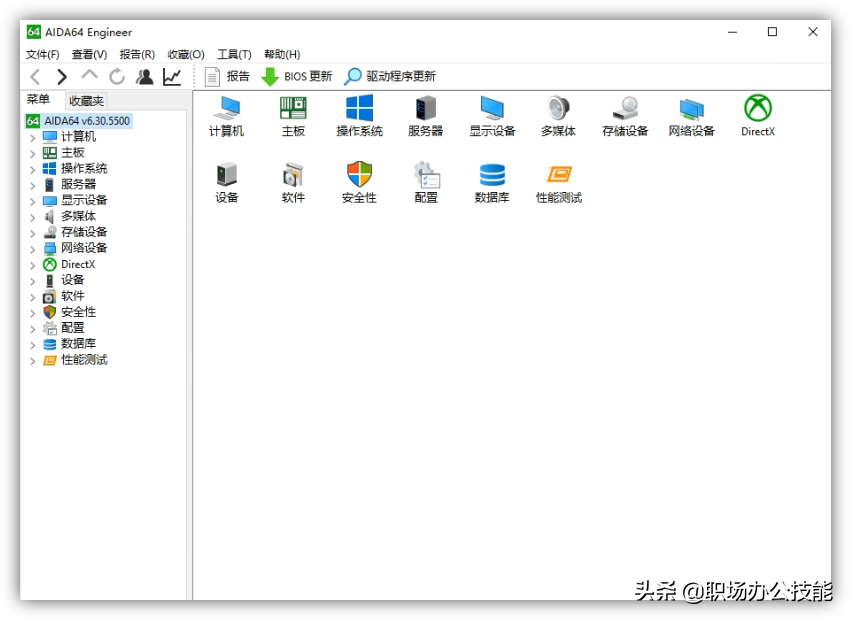Click the user silhouette toolbar icon
This screenshot has width=851, height=620.
[x=144, y=77]
